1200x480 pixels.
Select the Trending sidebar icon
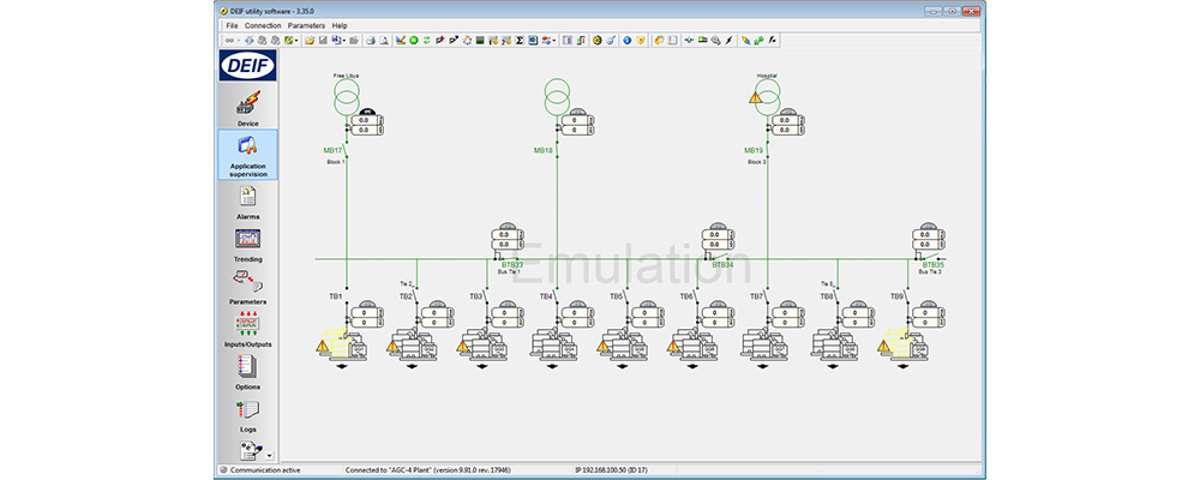[247, 239]
